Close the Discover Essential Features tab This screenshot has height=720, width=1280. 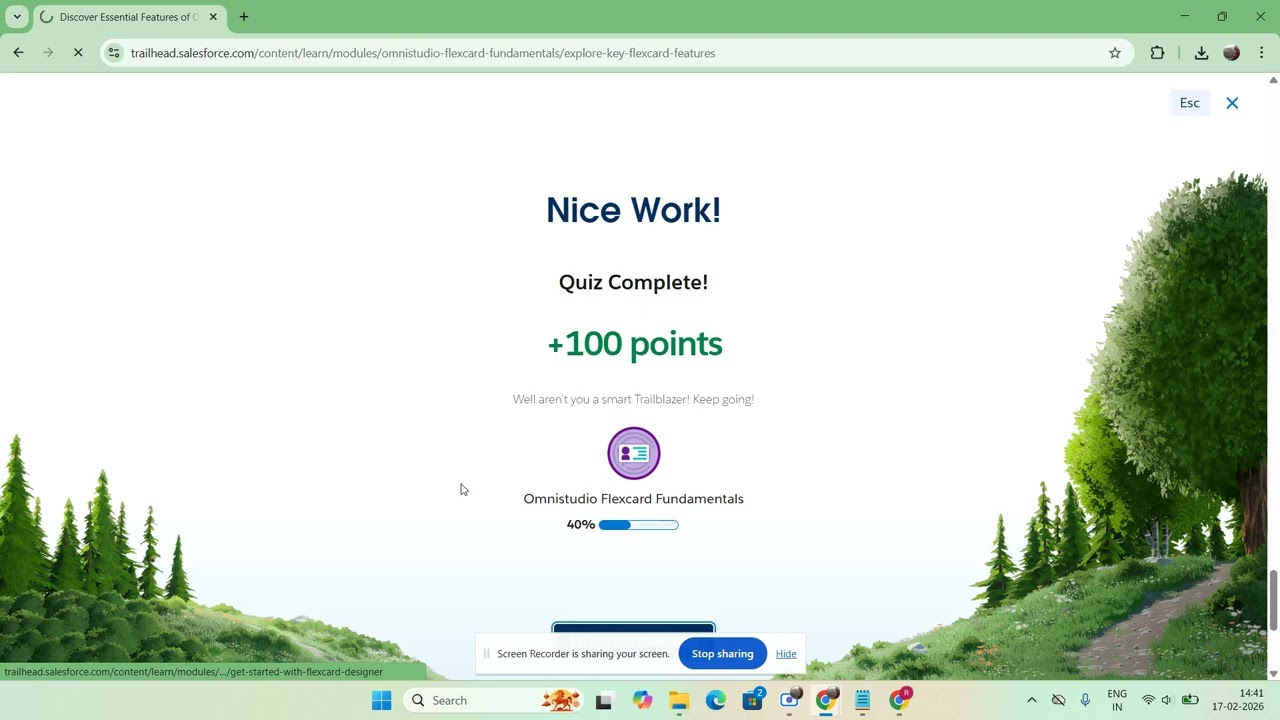[x=213, y=17]
